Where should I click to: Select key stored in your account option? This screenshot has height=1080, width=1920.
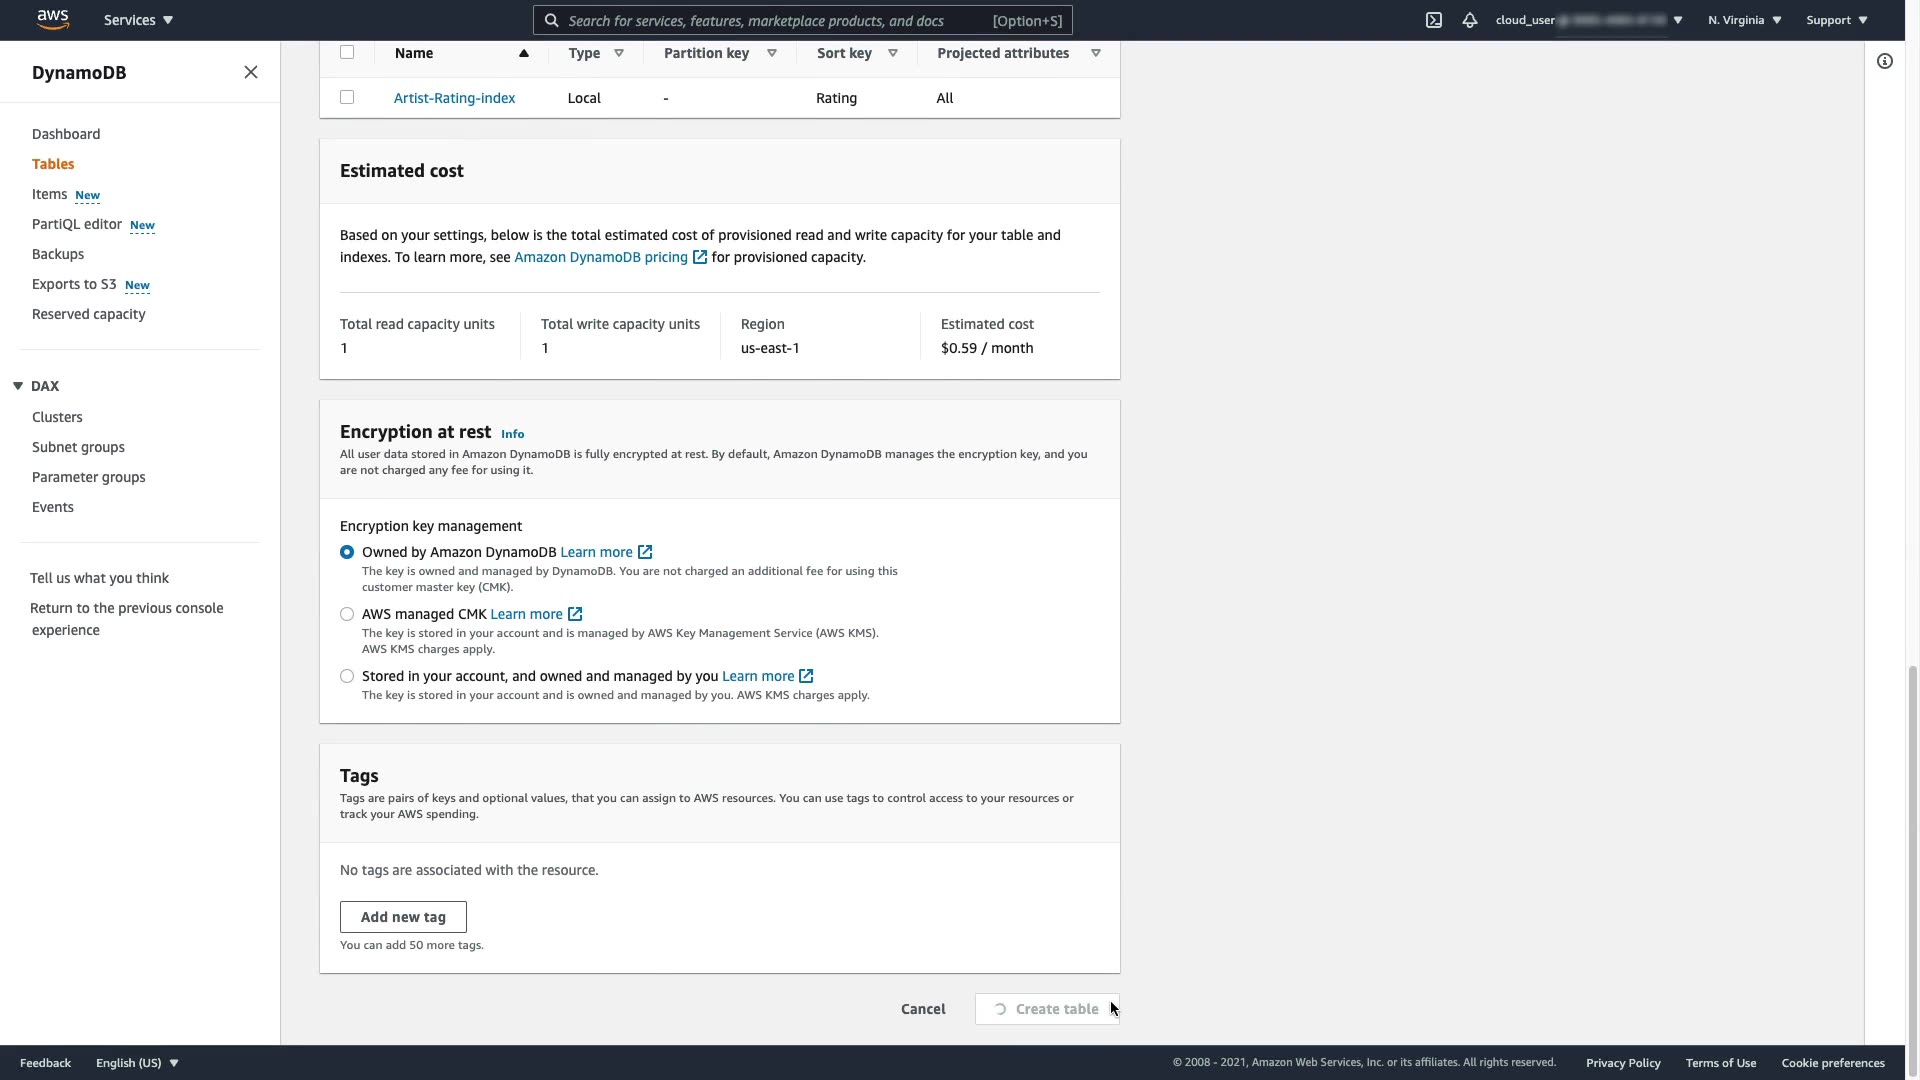[347, 676]
